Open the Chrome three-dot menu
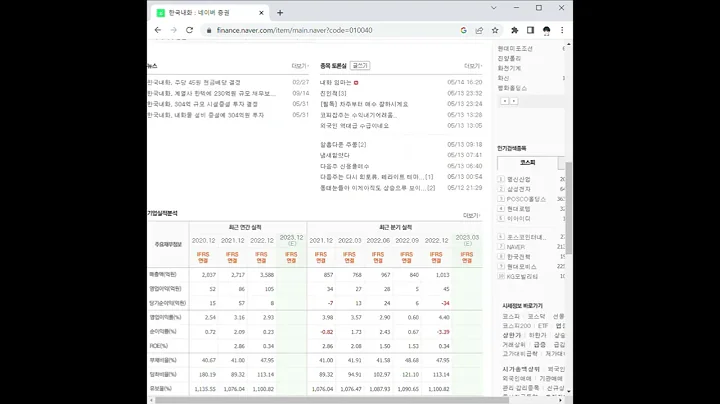Screen dimensions: 720x404 [x=562, y=30]
